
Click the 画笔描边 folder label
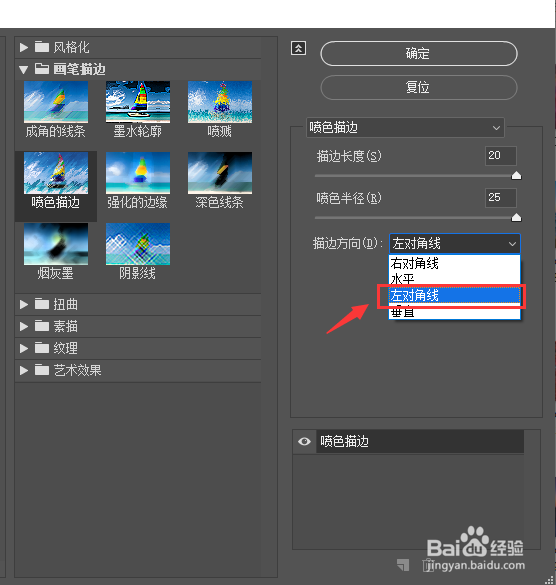[79, 69]
